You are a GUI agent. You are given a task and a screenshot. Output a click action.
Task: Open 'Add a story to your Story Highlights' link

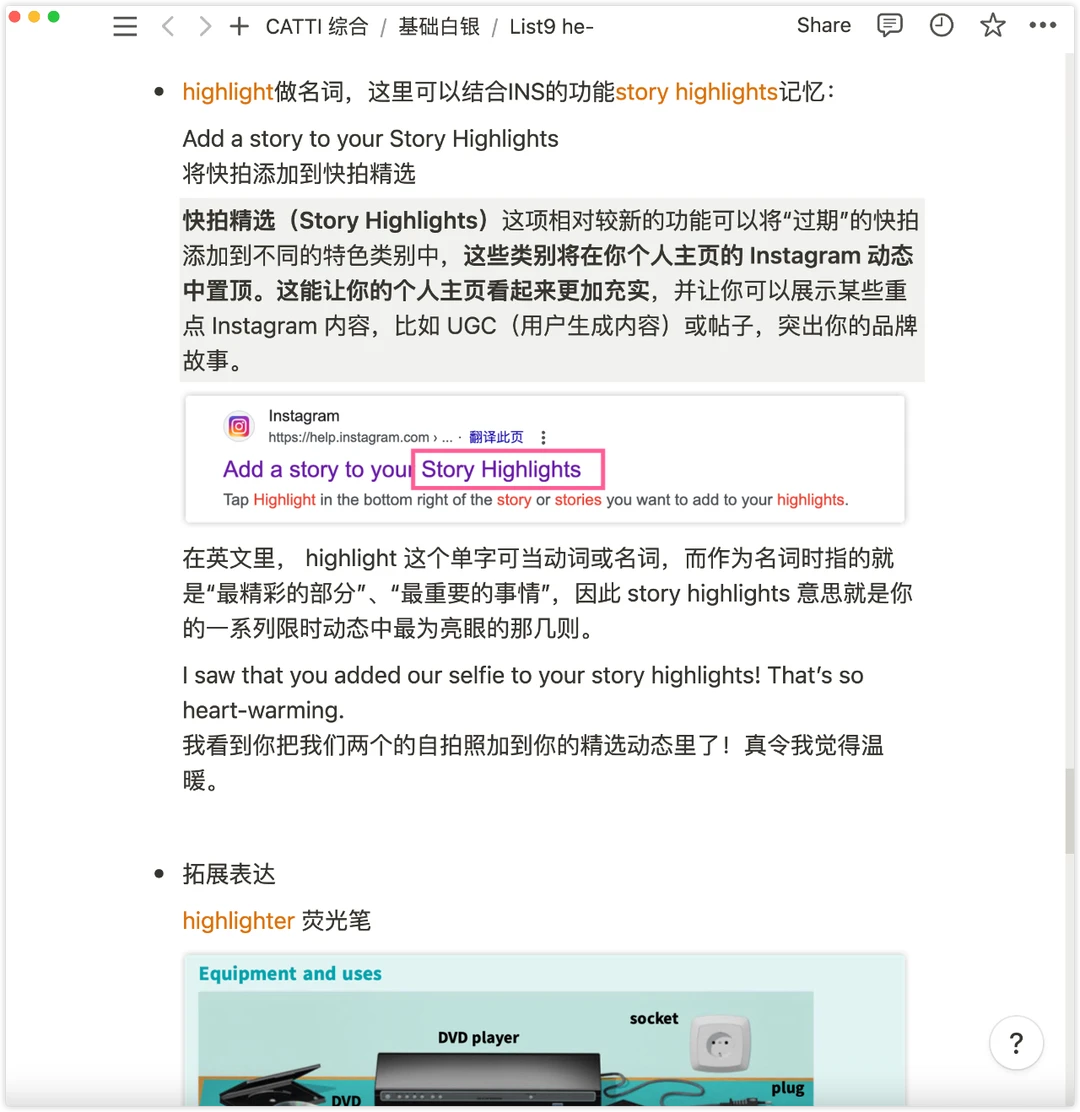(402, 469)
